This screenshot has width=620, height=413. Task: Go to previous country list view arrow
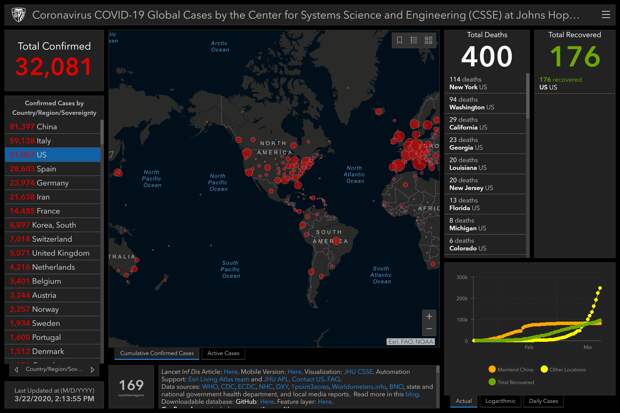[x=16, y=369]
